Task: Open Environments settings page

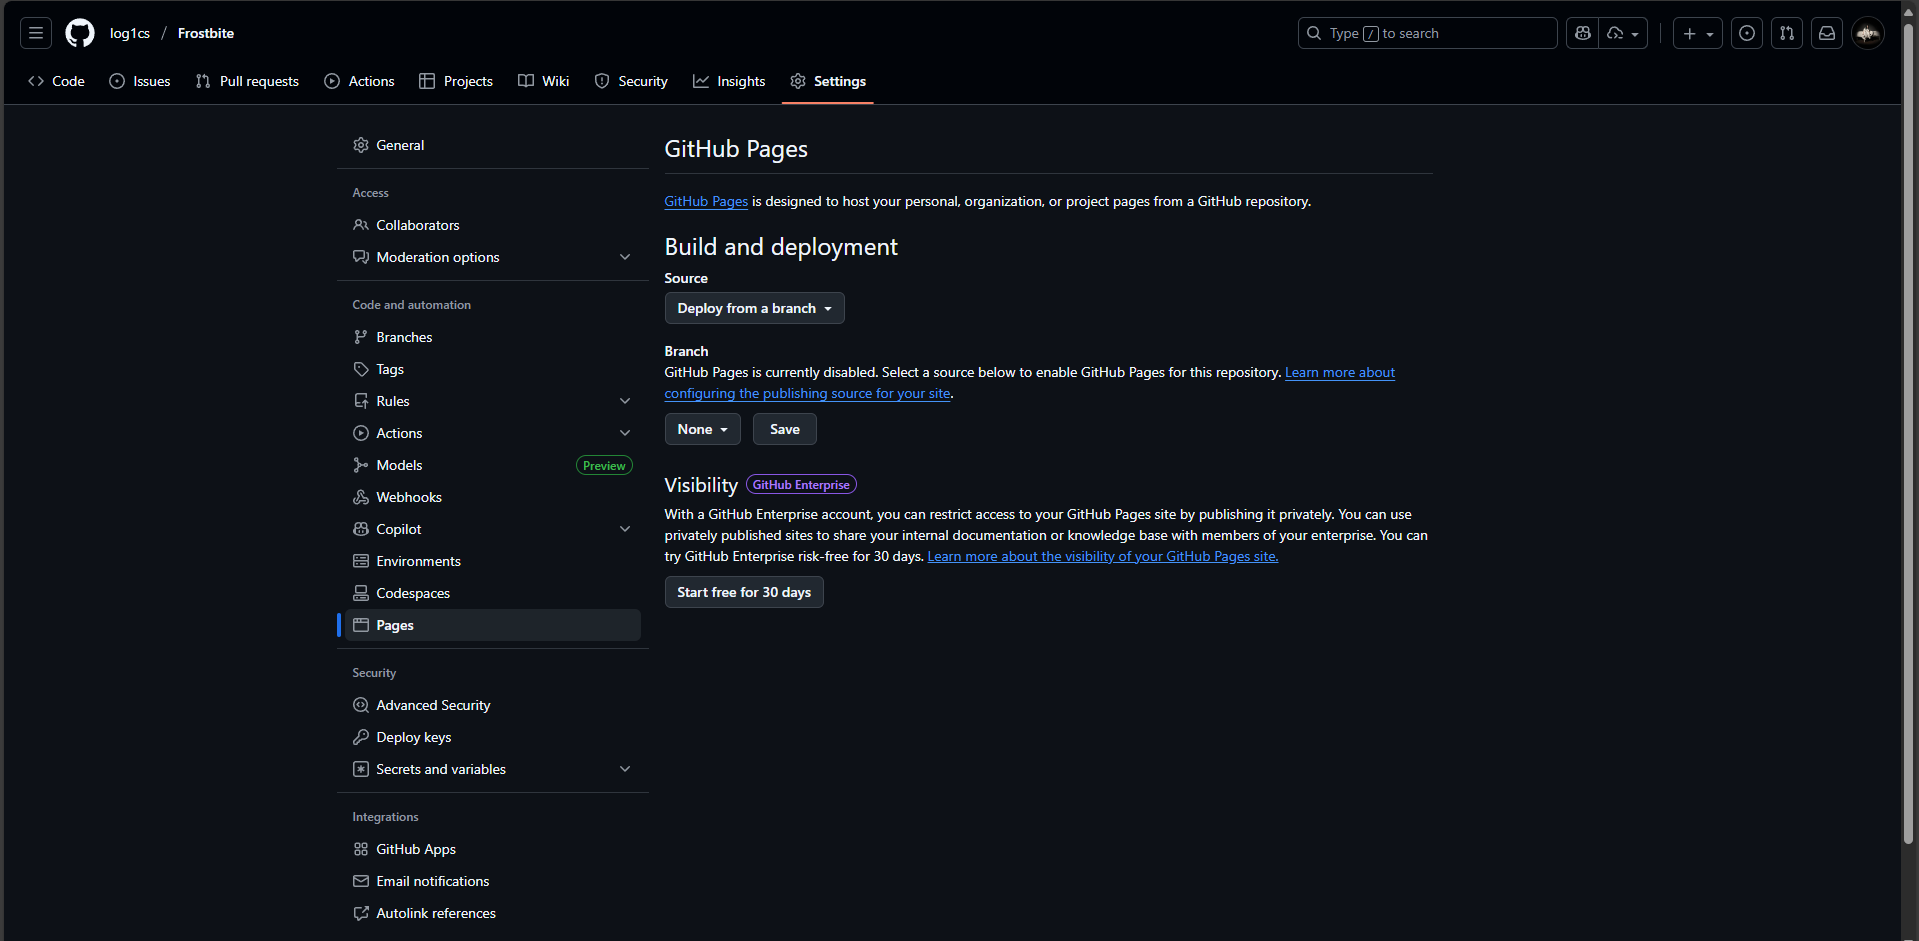Action: 493,561
